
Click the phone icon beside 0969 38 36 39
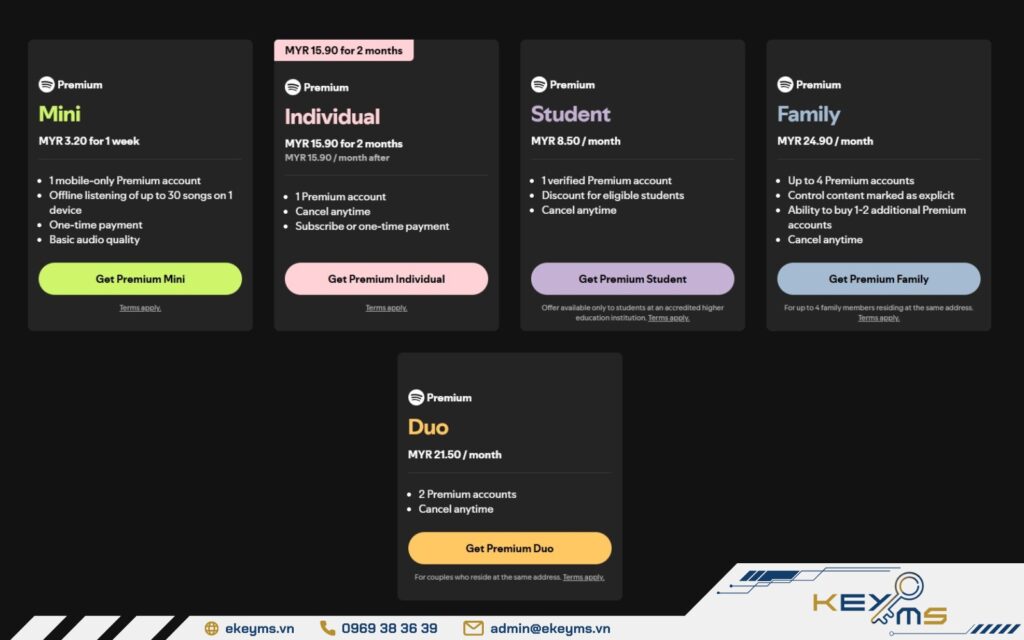point(327,628)
